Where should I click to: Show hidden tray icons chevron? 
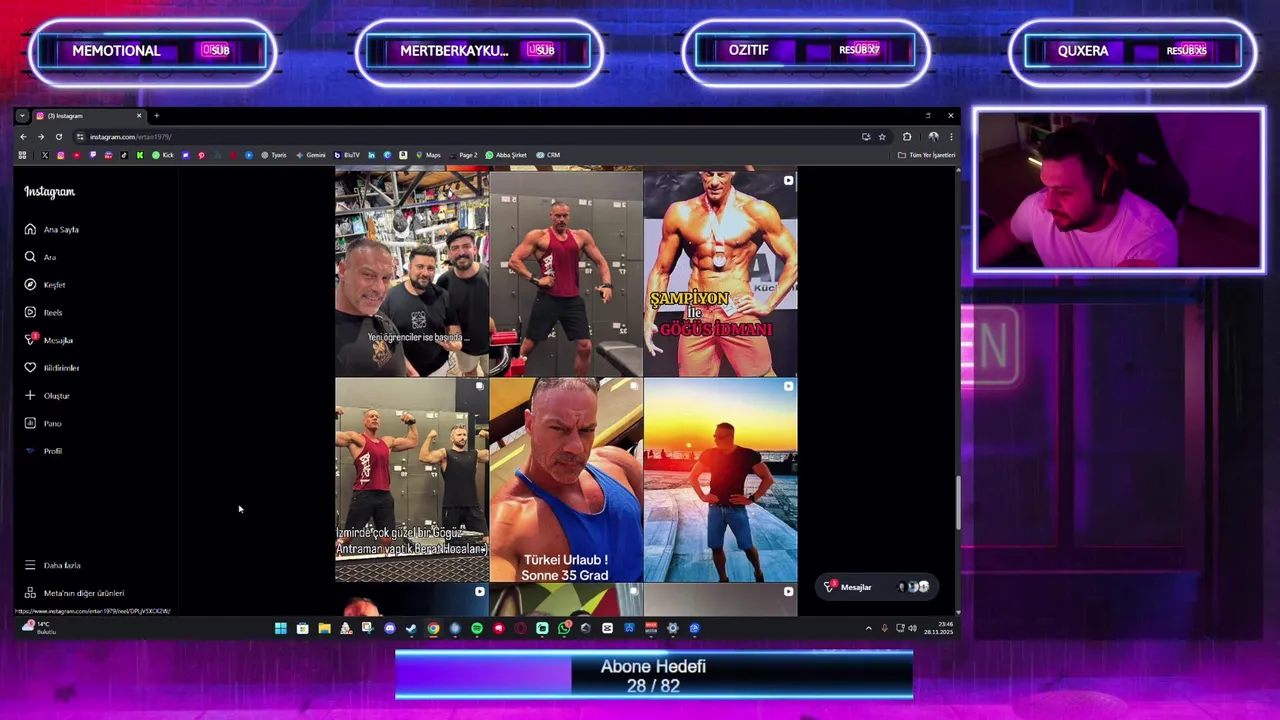click(x=868, y=628)
